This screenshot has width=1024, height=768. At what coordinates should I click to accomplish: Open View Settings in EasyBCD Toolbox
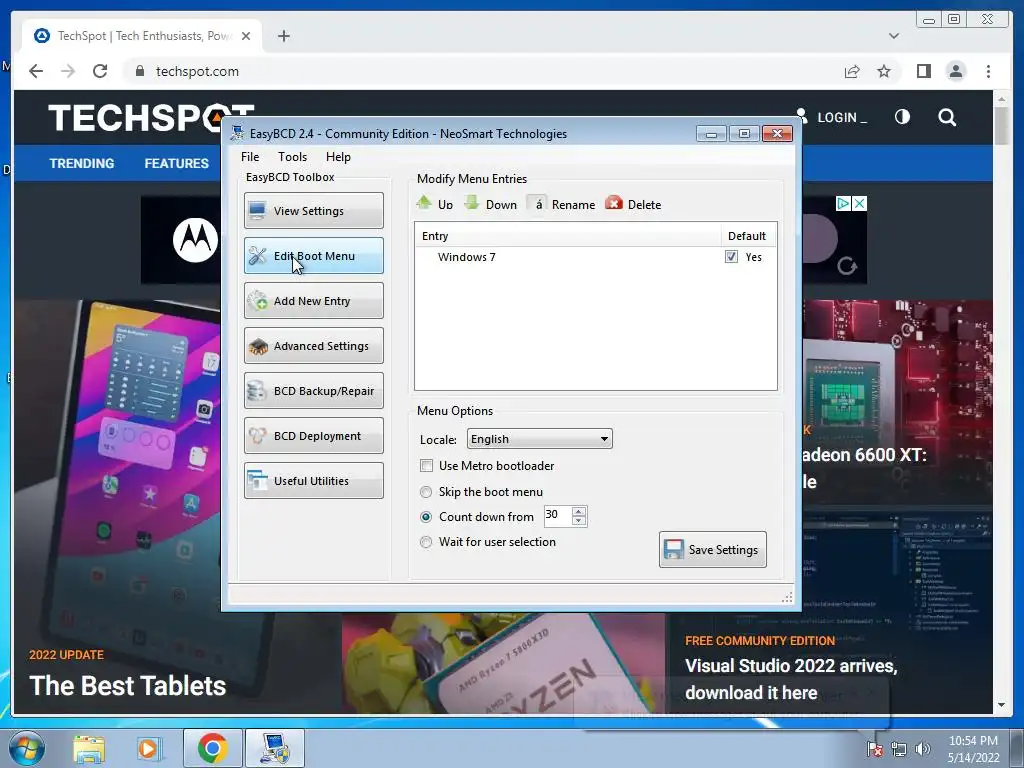point(313,210)
